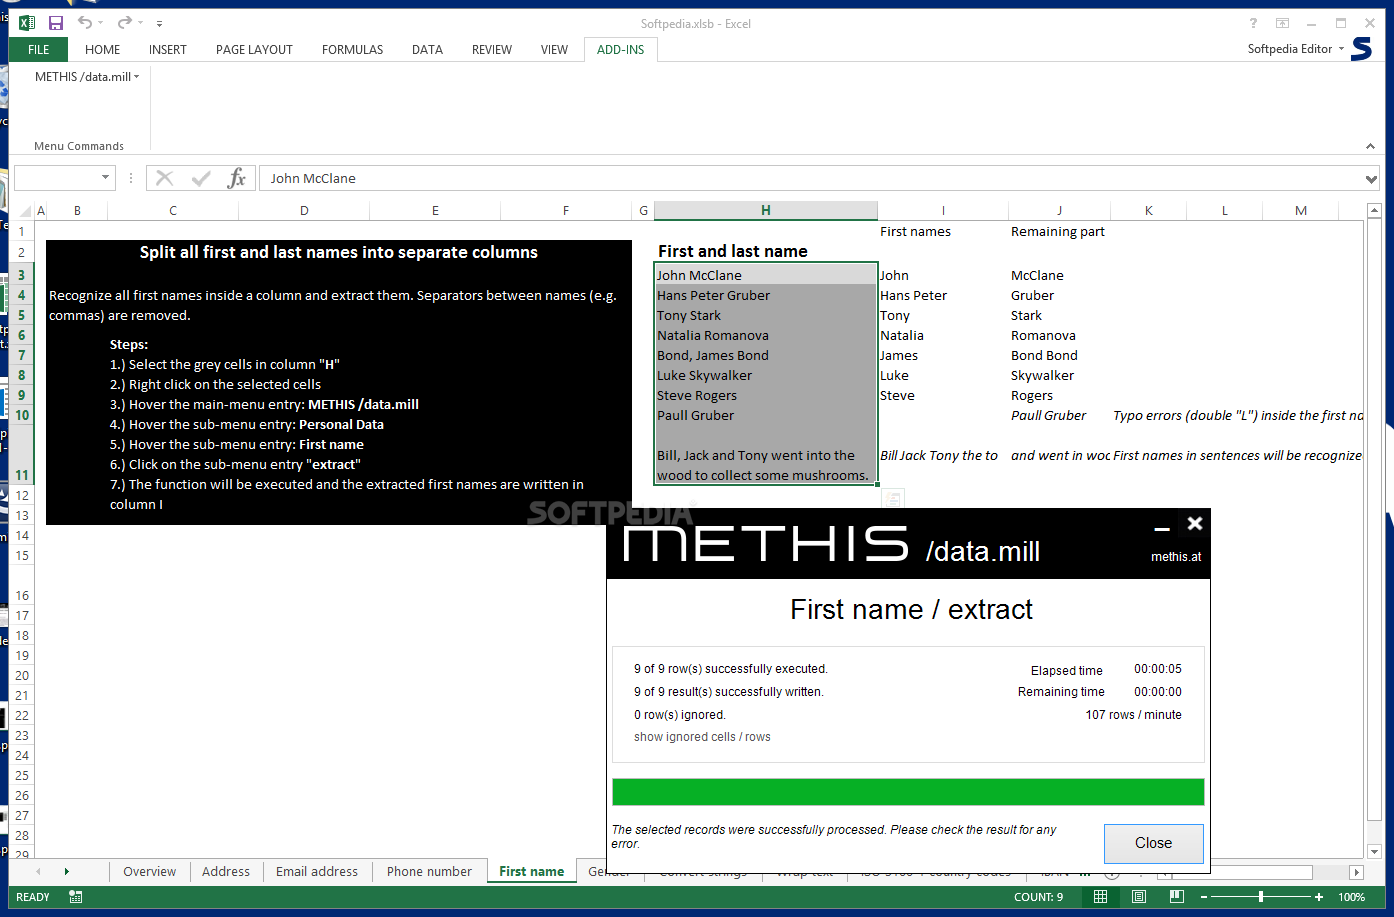The width and height of the screenshot is (1394, 917).
Task: Click the formula bar input with John McClane
Action: pos(811,178)
